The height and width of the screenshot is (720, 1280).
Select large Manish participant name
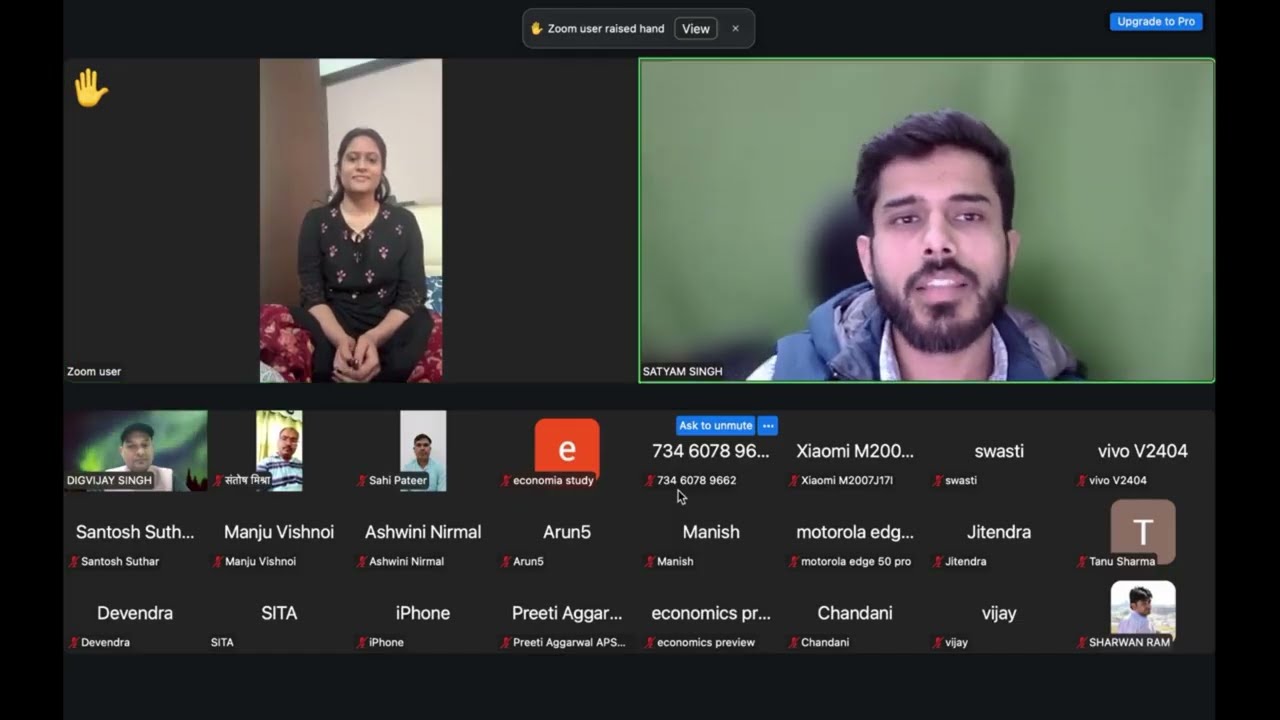(711, 532)
